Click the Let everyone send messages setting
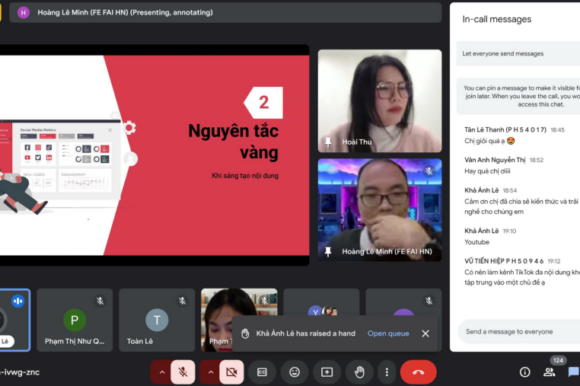580x386 pixels. pos(518,54)
